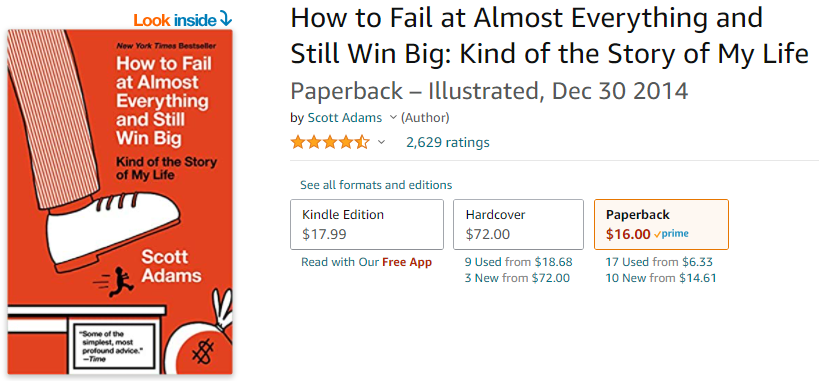View 3 New hardcover offers from $72.00
Screen dimensions: 828x381
coord(517,278)
